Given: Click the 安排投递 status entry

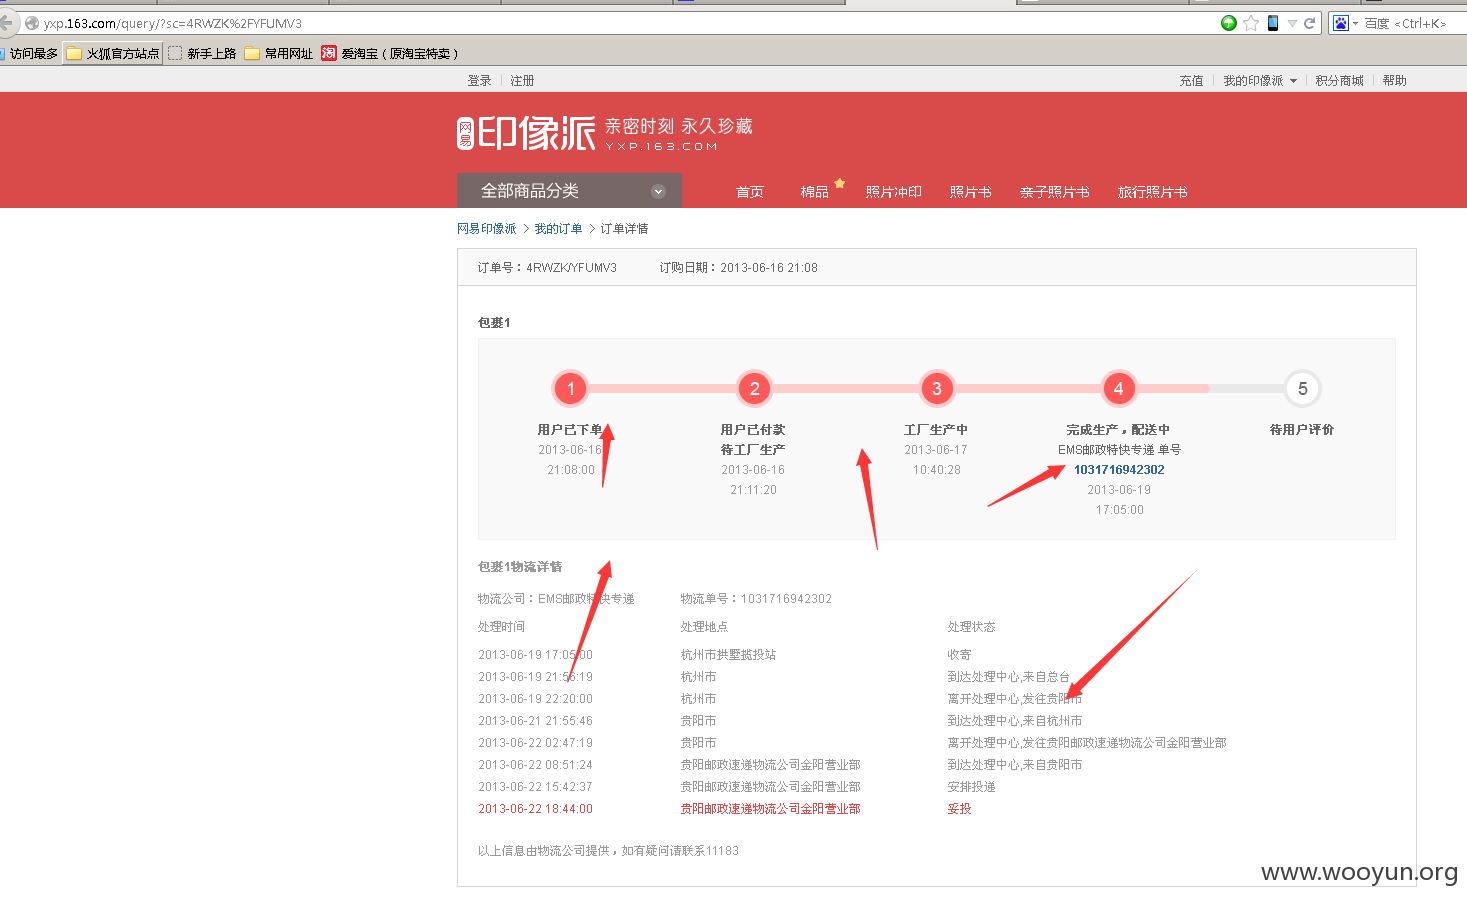Looking at the screenshot, I should point(971,787).
